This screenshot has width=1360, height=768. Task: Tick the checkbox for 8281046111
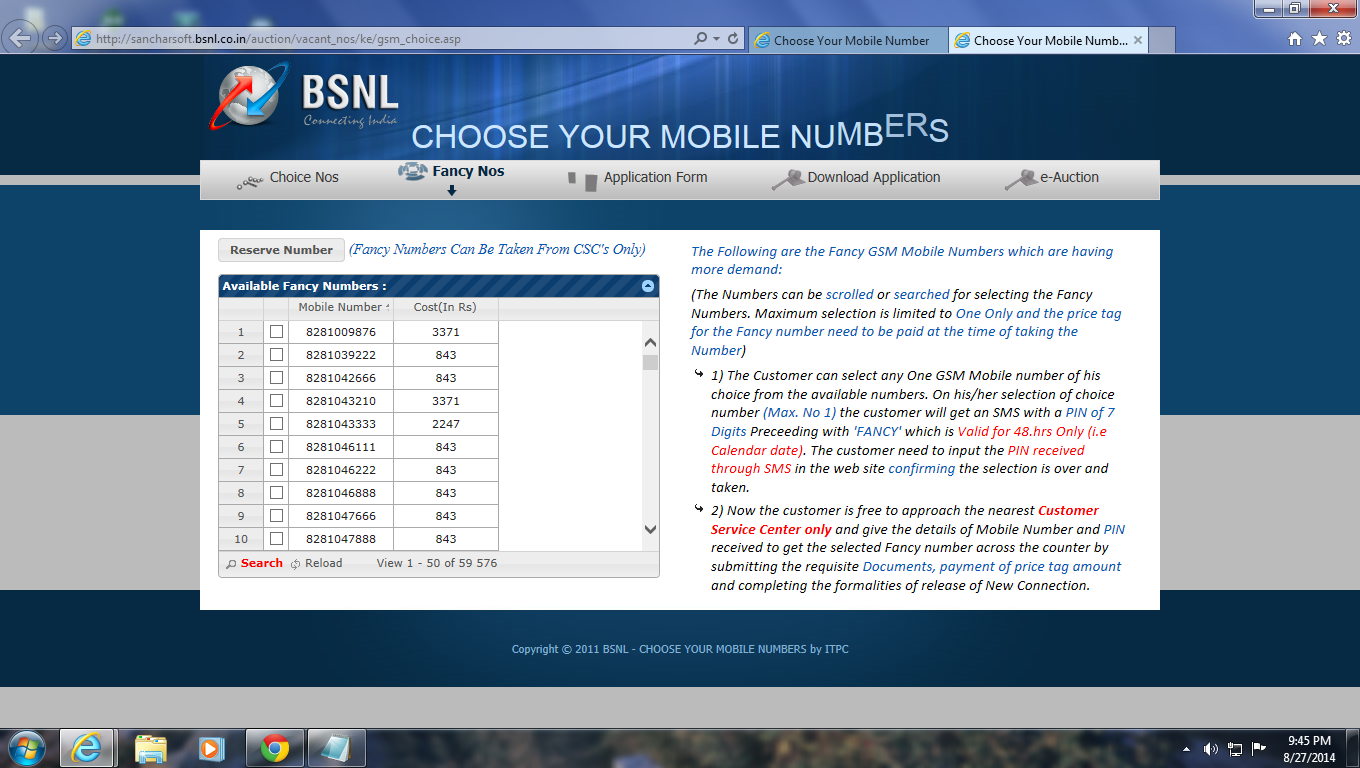tap(276, 447)
